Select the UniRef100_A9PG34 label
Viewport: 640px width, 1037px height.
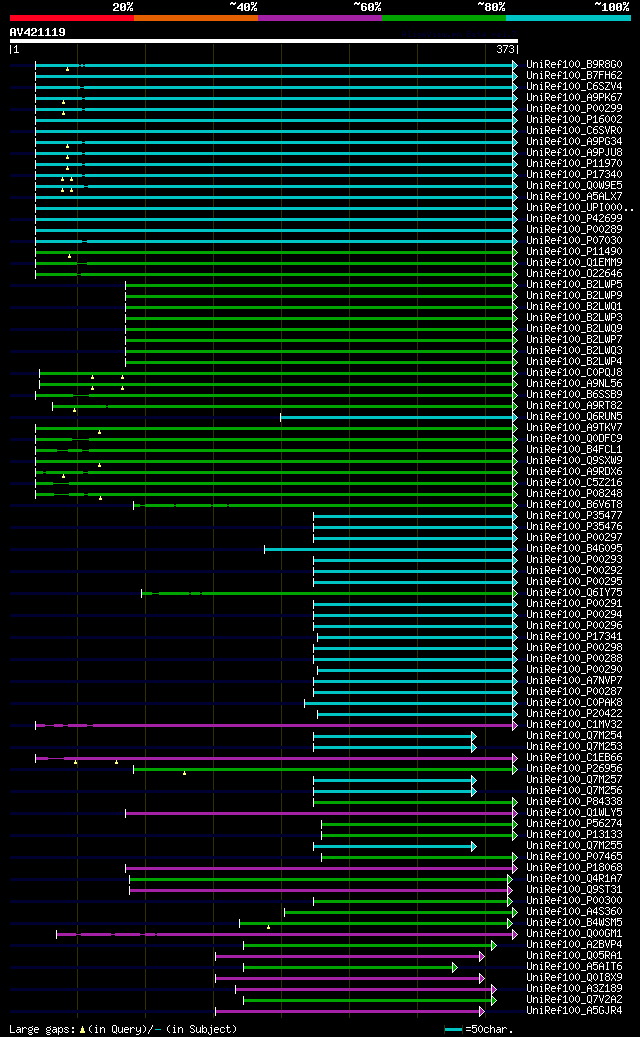(x=574, y=142)
